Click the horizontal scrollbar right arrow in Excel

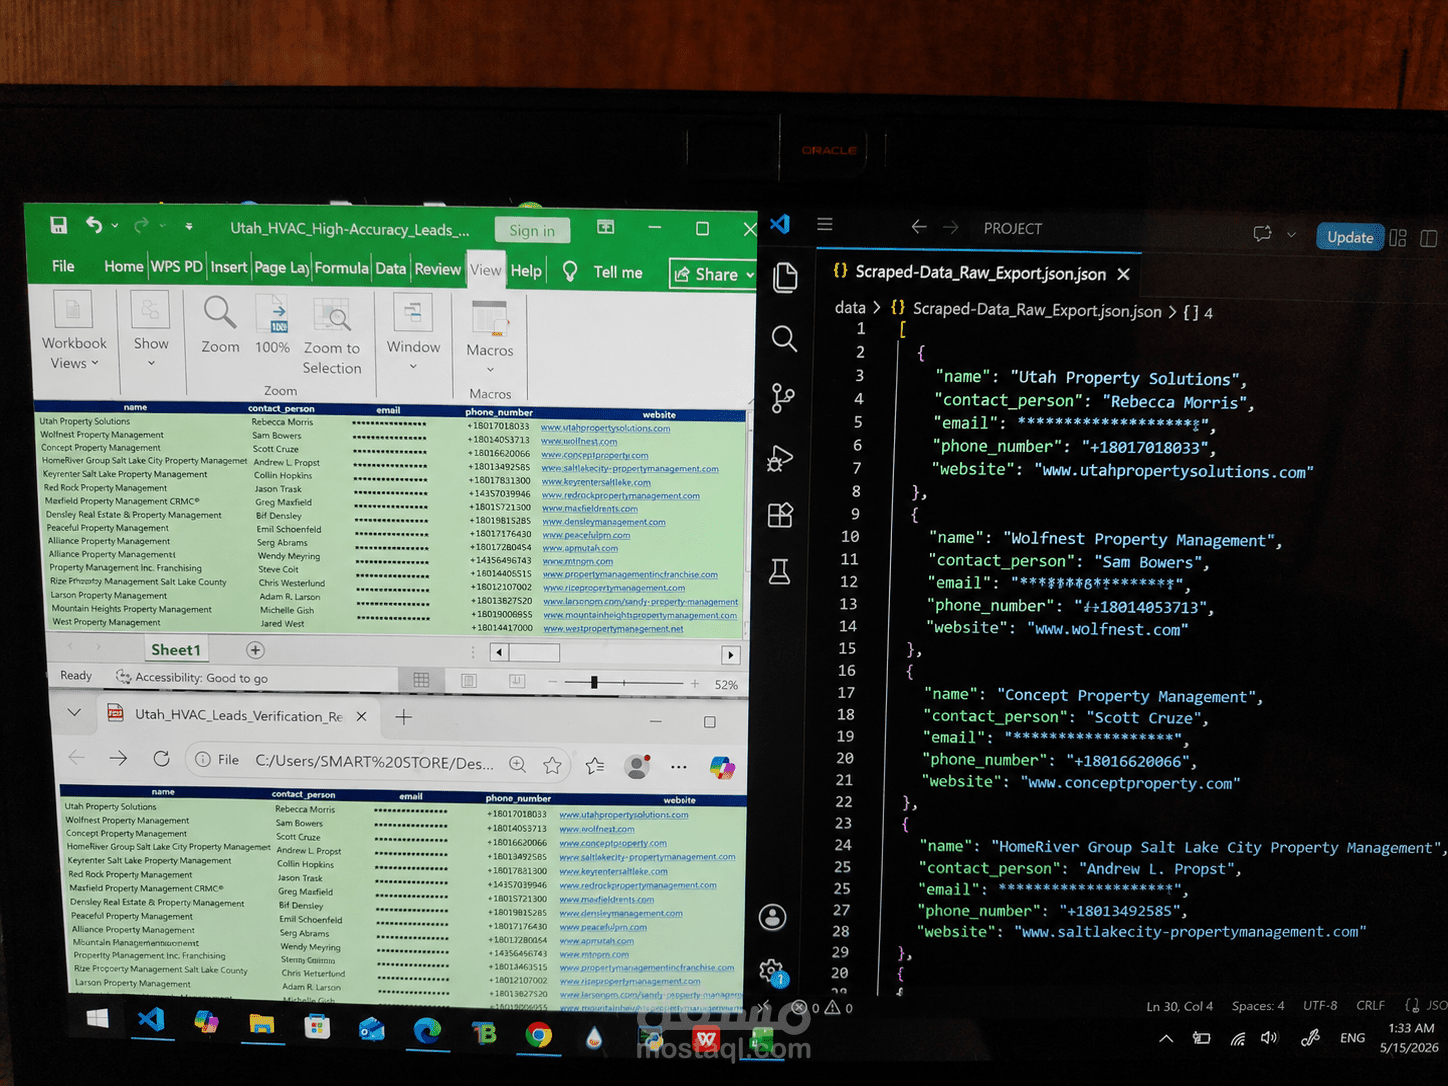(731, 655)
